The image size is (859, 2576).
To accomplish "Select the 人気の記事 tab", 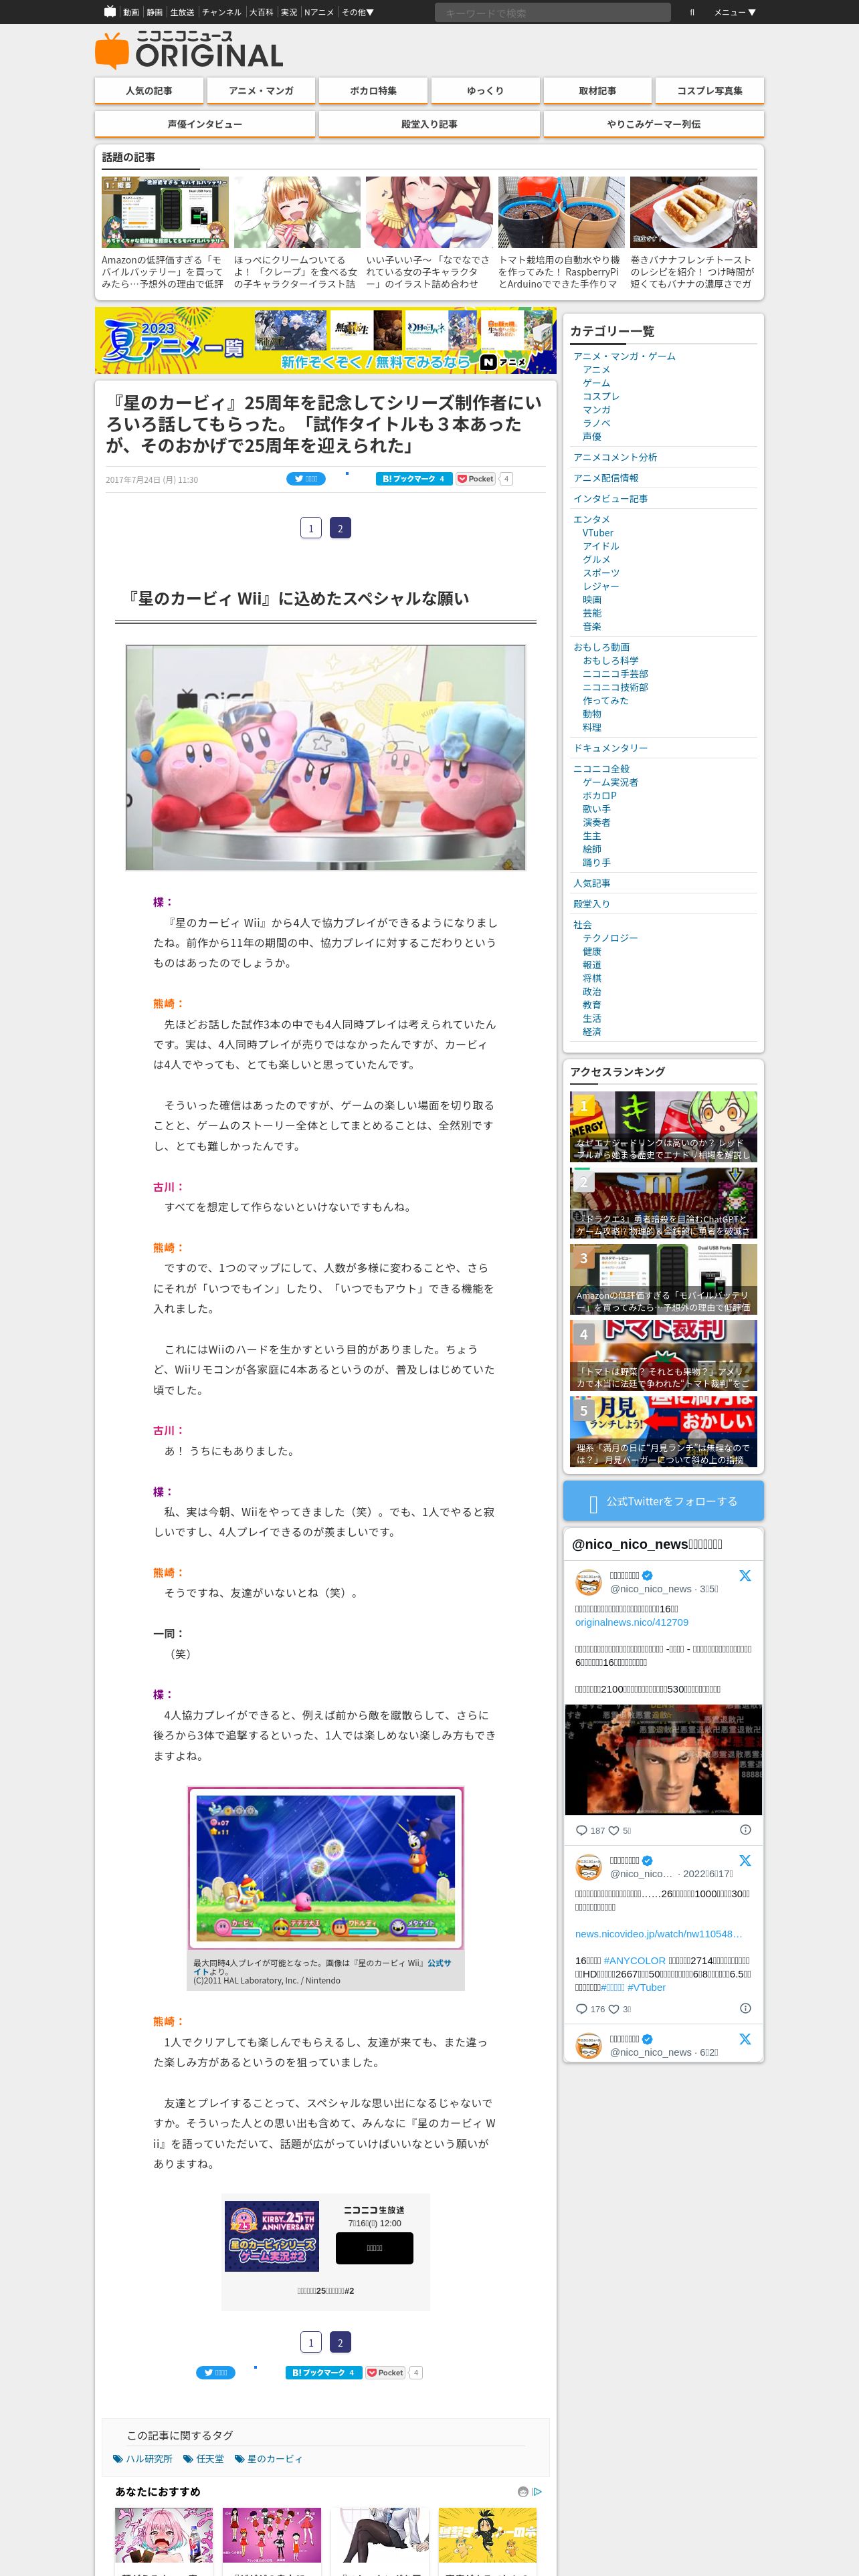I will coord(149,91).
